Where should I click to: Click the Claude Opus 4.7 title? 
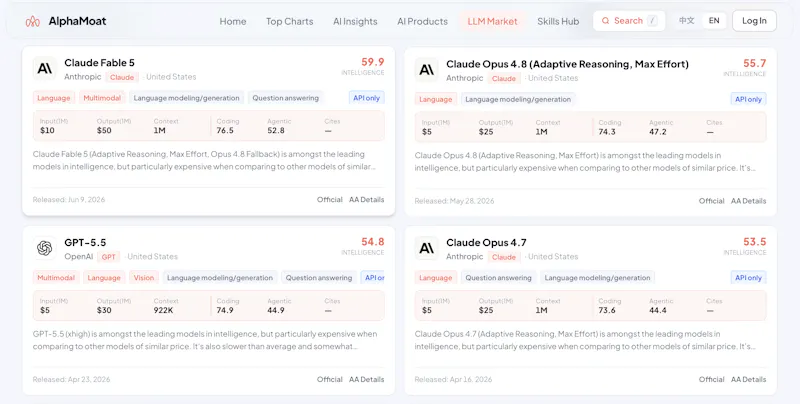486,243
